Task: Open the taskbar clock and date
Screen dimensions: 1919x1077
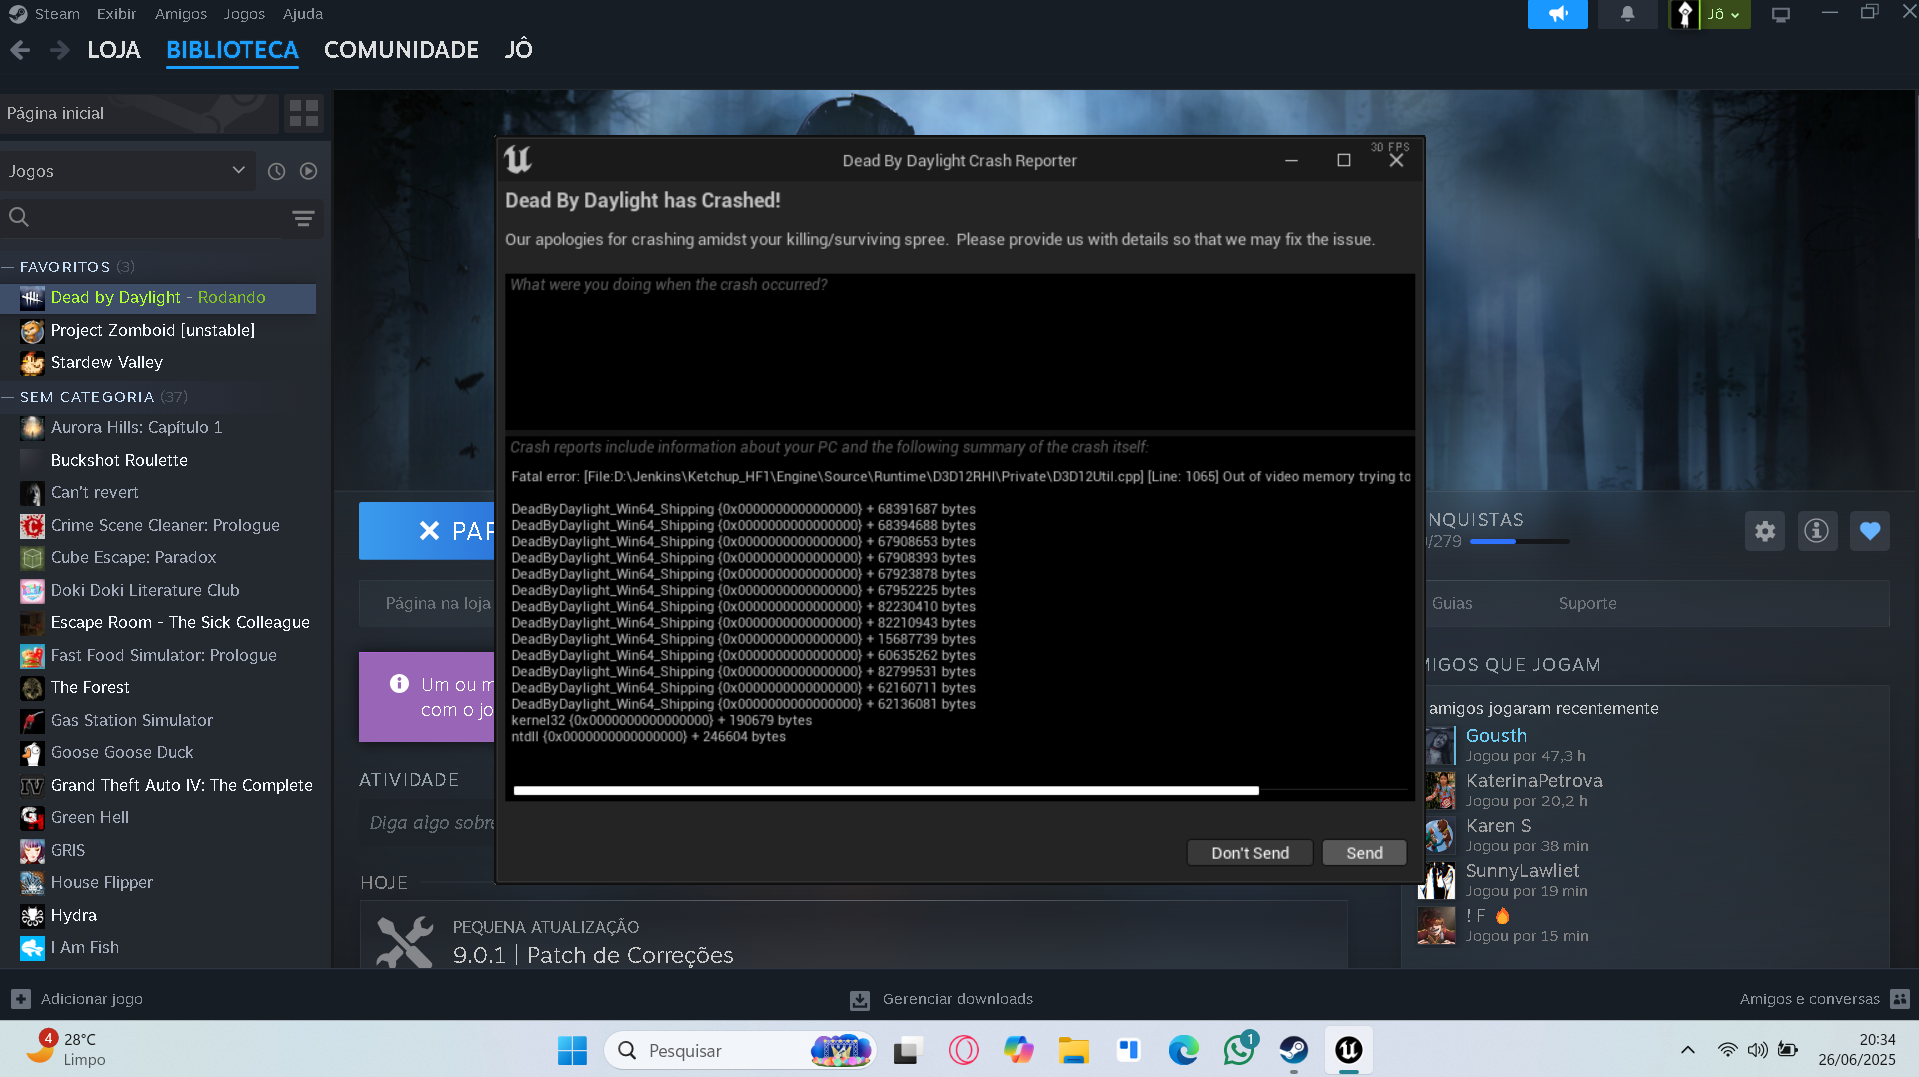Action: [1857, 1050]
